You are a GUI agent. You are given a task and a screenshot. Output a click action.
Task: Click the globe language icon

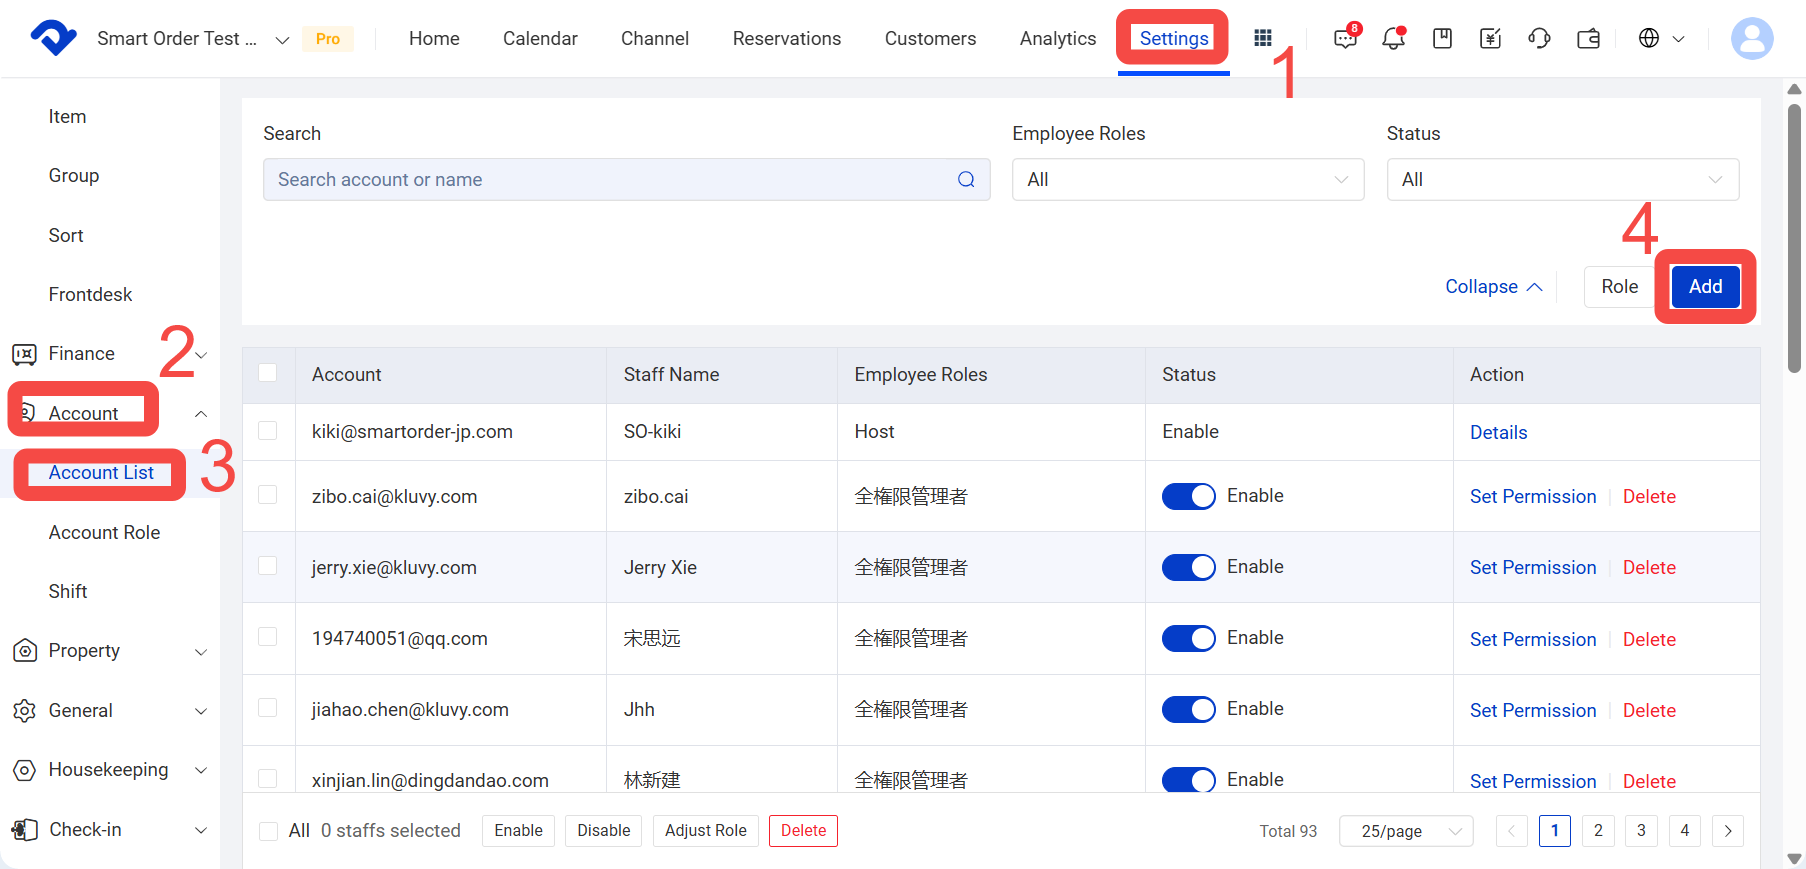pos(1649,38)
